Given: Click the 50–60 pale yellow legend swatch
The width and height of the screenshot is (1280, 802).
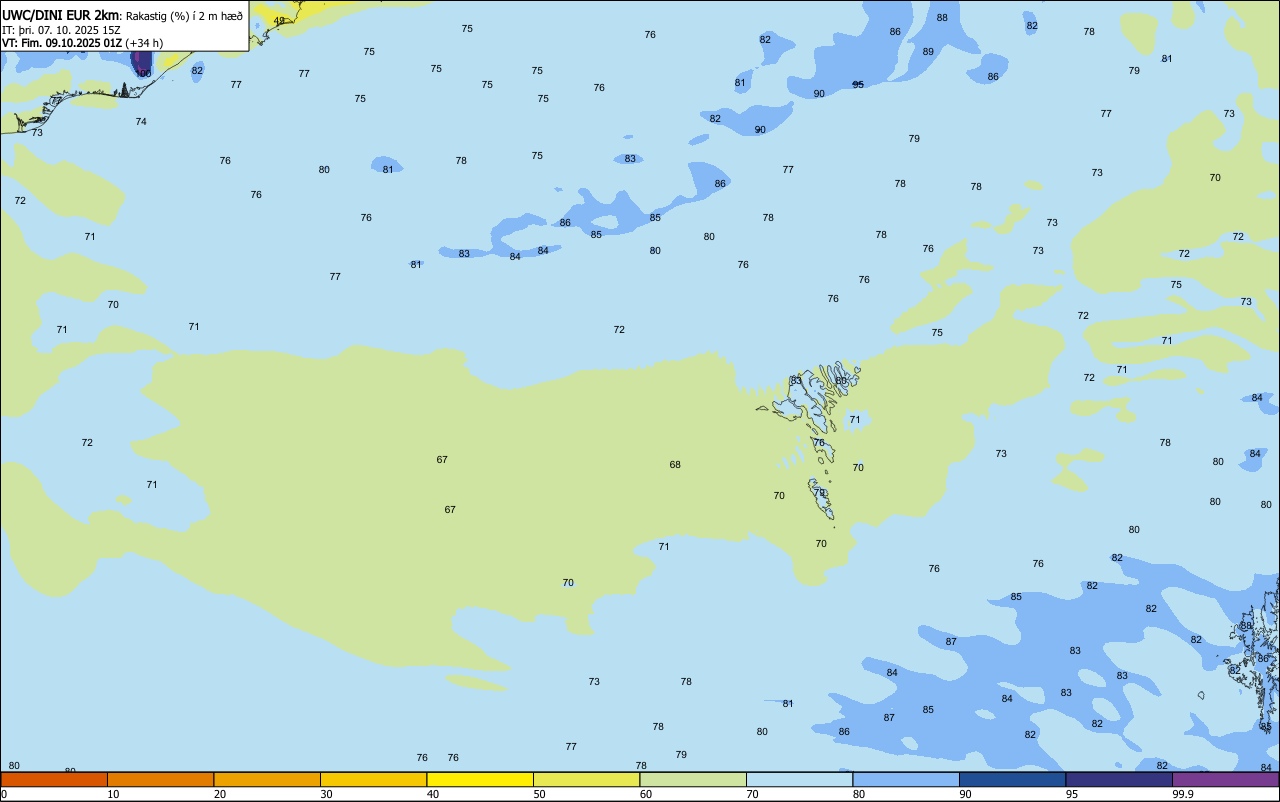Looking at the screenshot, I should tap(586, 779).
